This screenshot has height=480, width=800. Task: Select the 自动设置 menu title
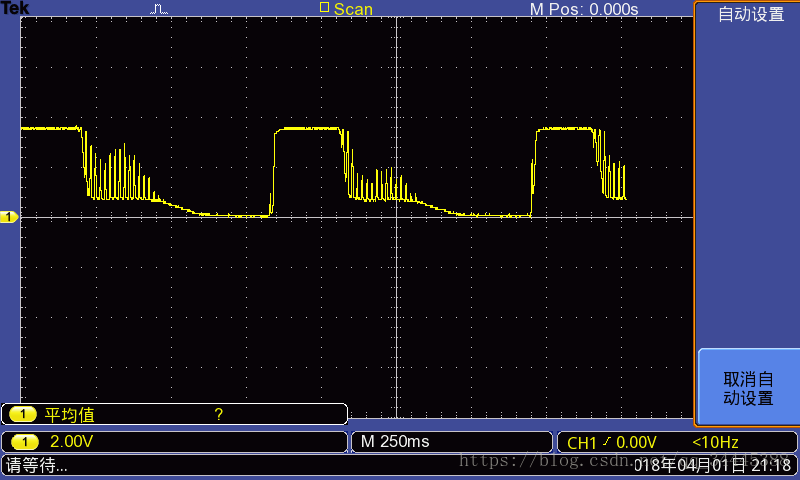coord(751,14)
